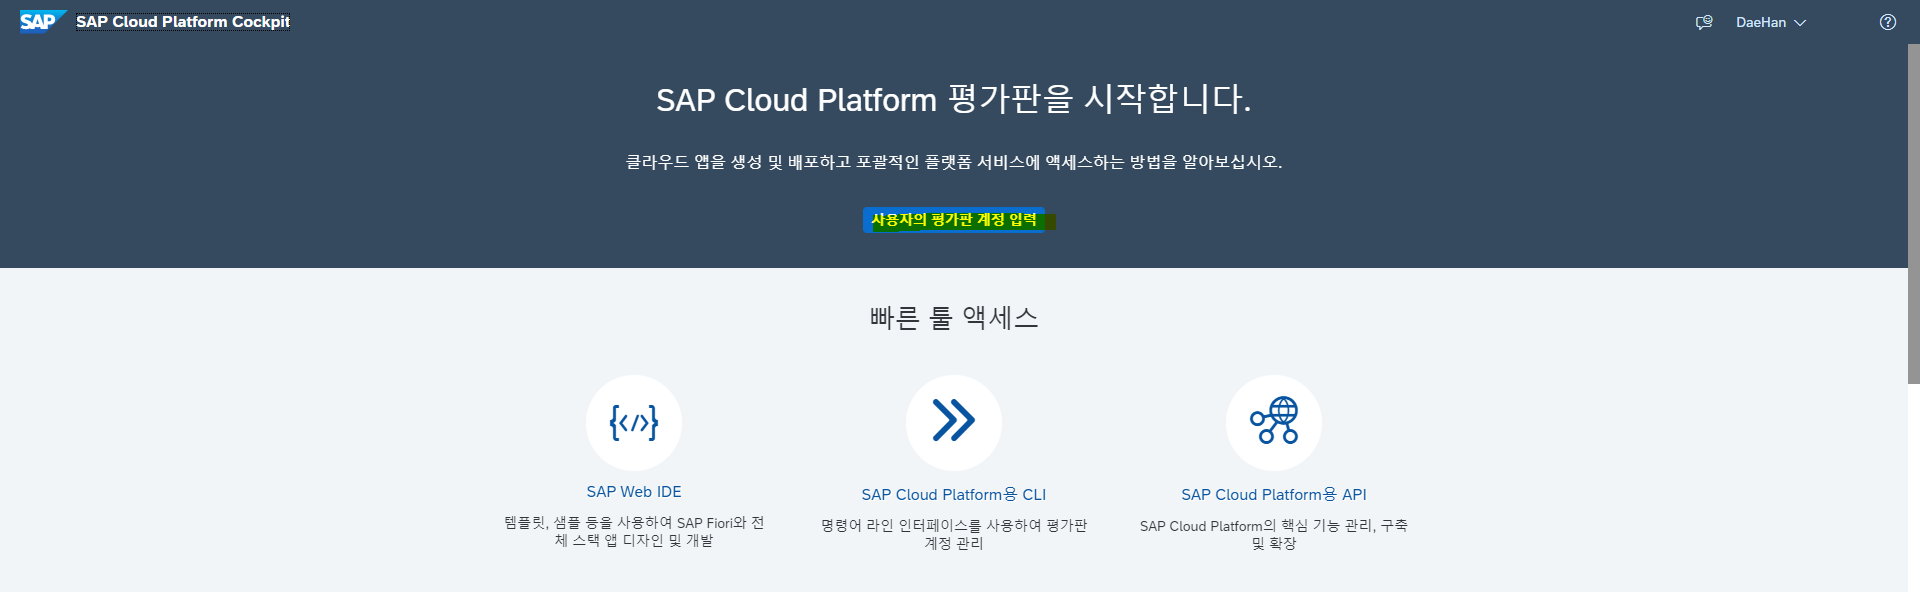Click the 빠른 툴 액세스 heading
Screen dimensions: 1920x615
pos(954,318)
